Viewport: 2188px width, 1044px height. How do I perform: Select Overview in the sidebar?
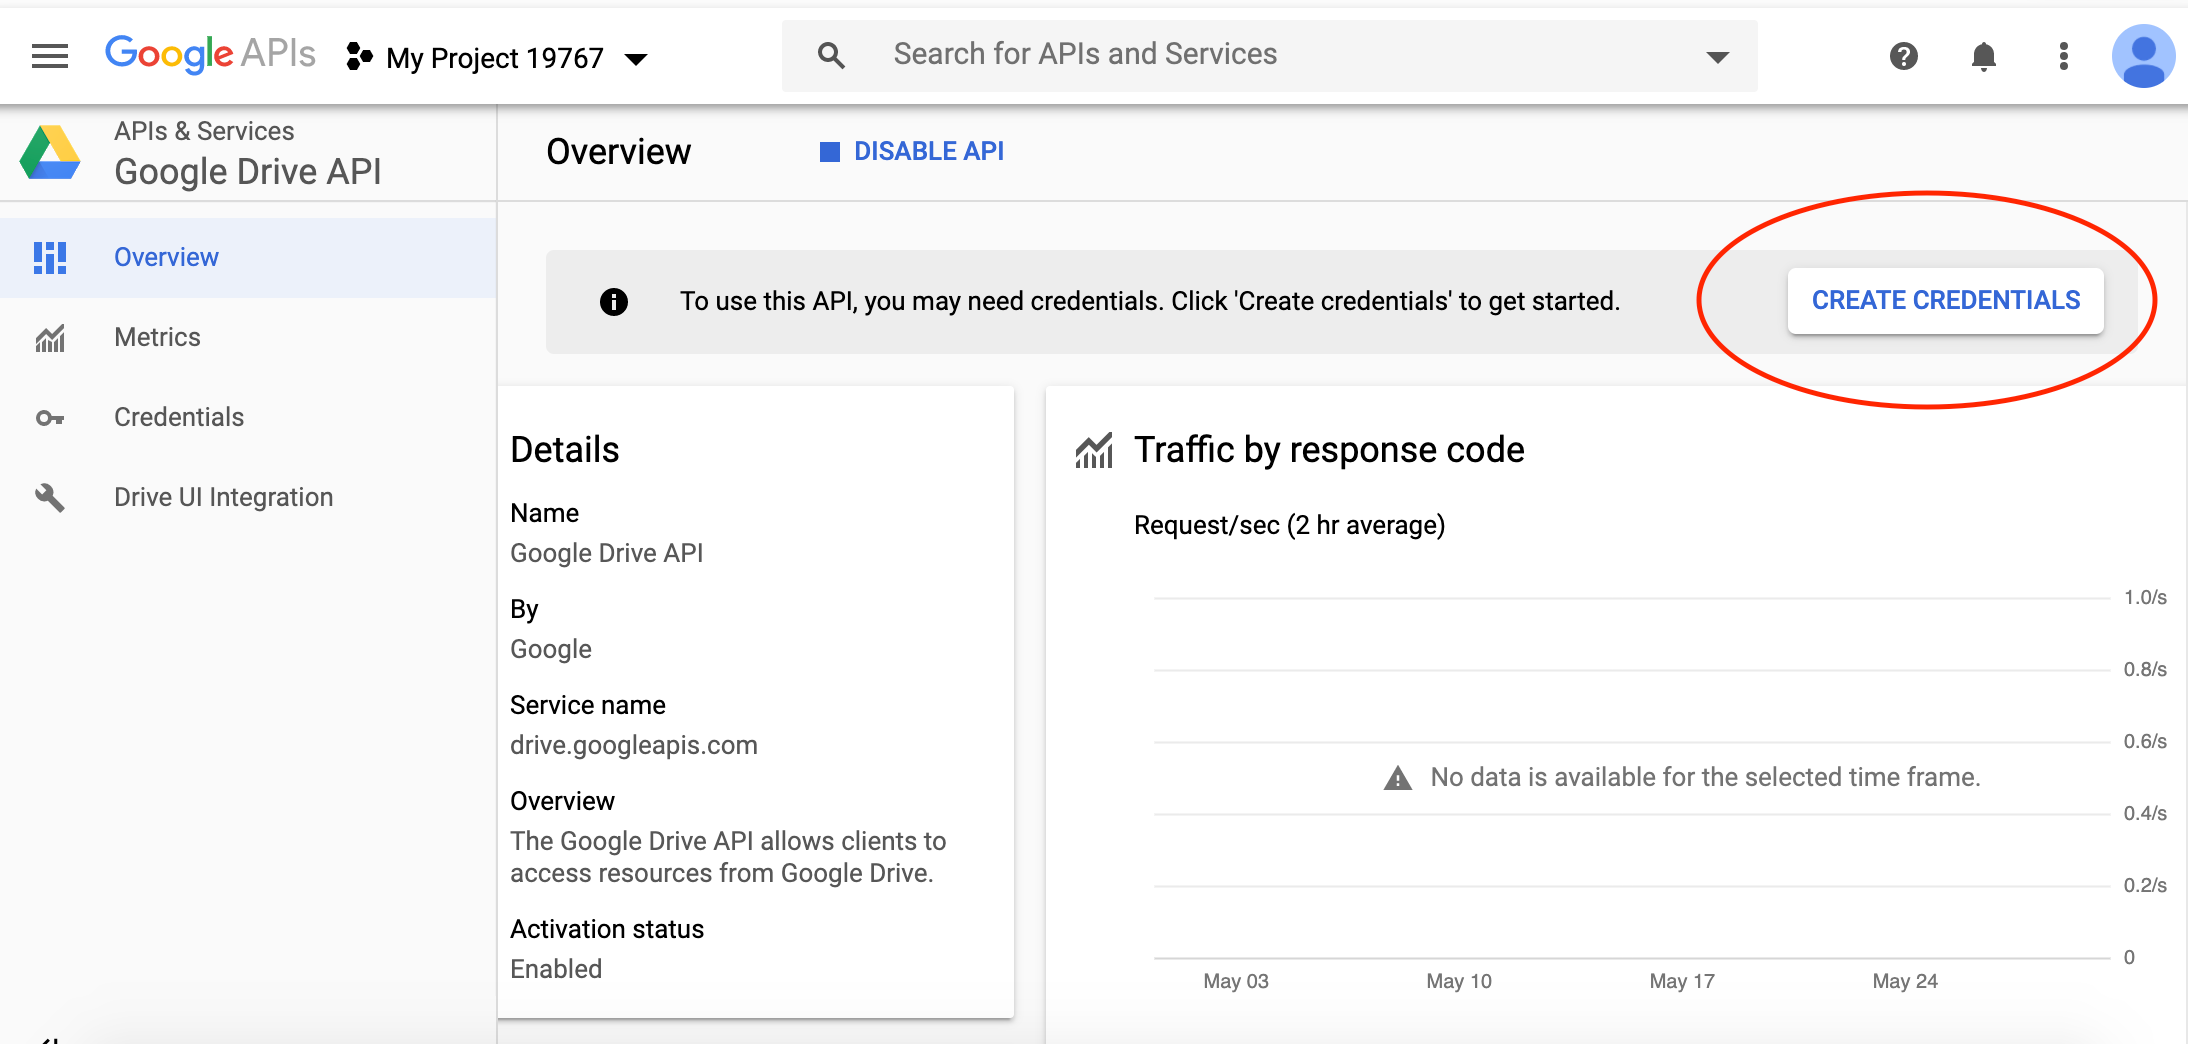point(248,257)
